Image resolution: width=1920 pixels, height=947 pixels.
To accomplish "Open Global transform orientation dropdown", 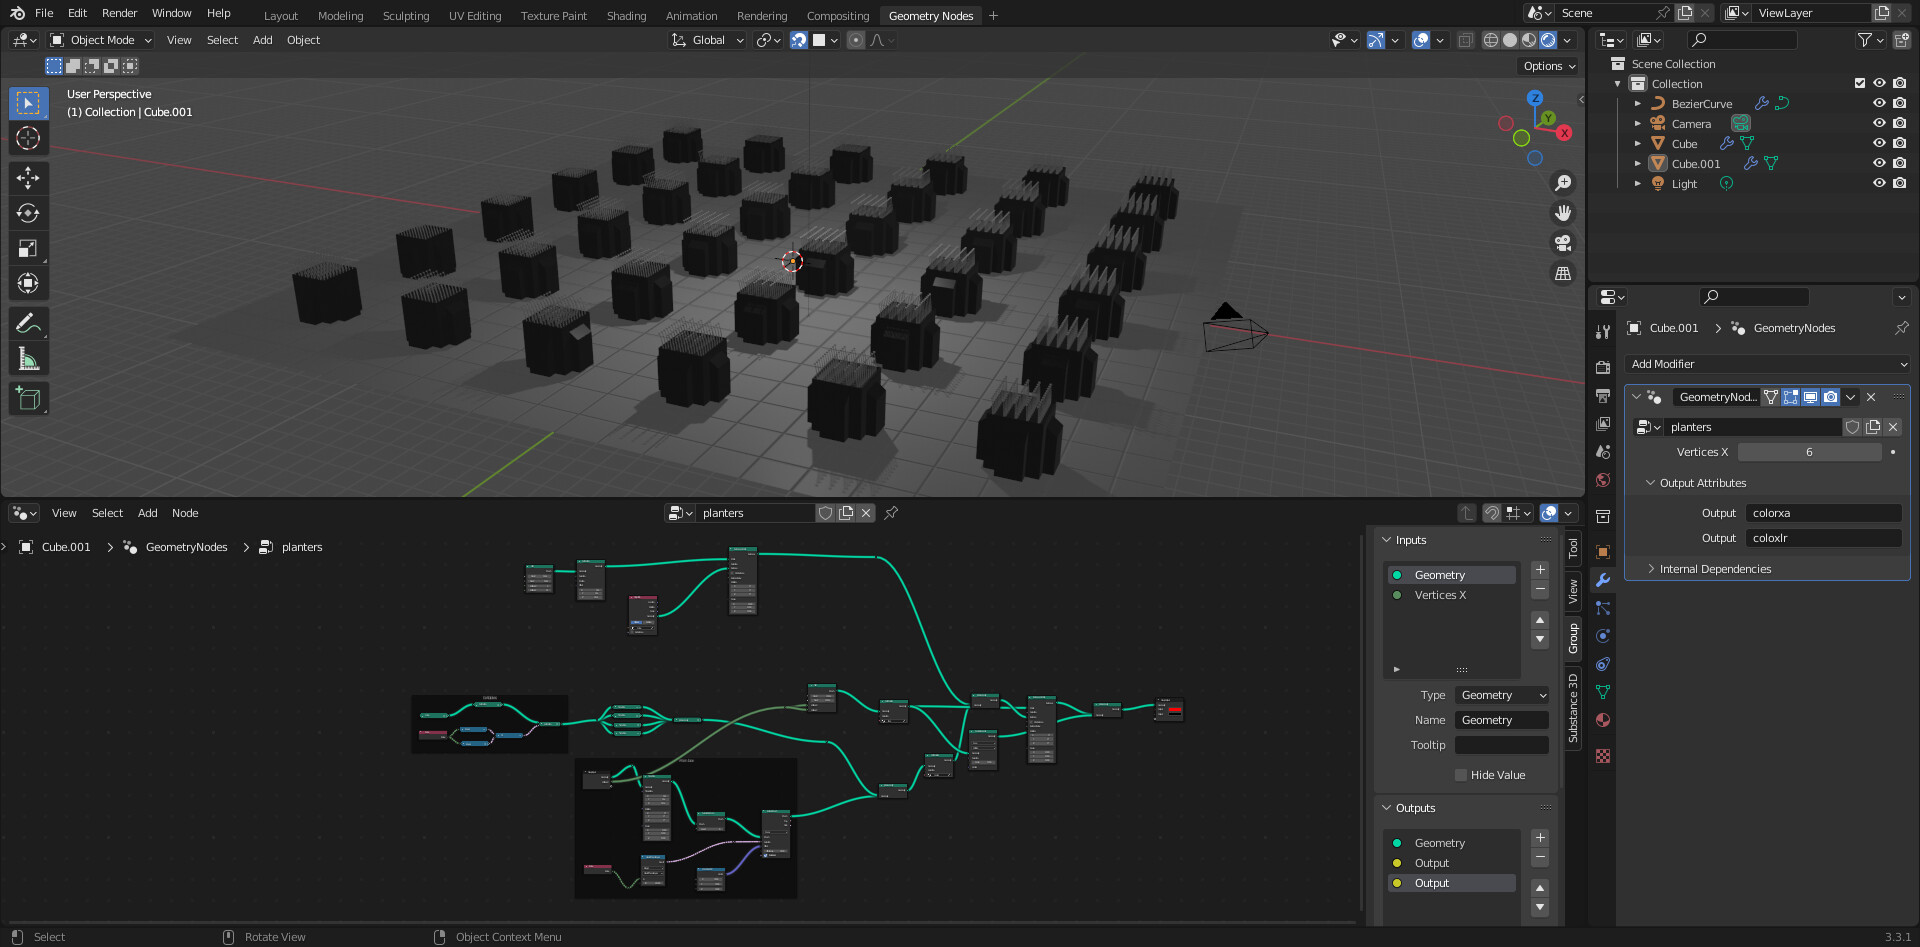I will (x=708, y=40).
